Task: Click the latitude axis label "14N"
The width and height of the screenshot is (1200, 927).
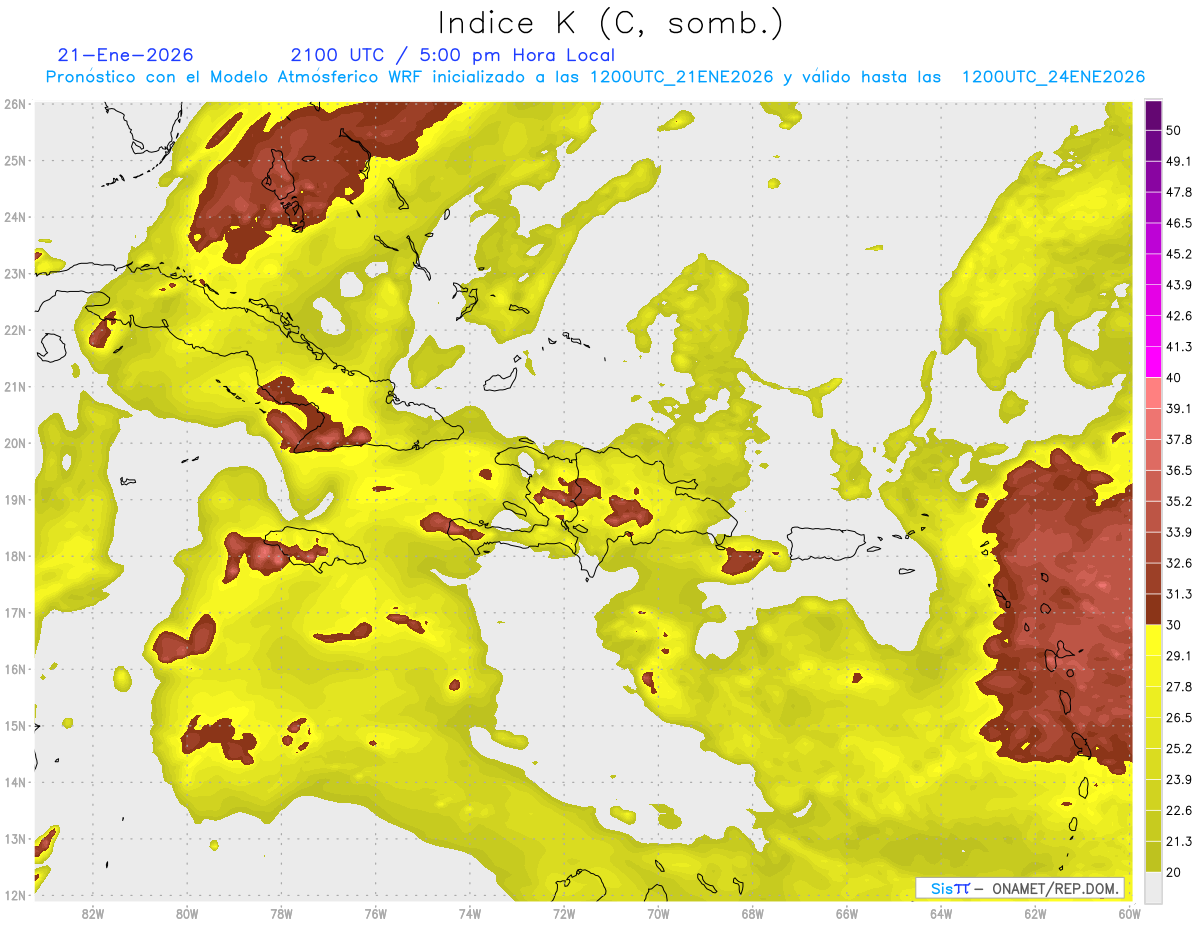Action: click(x=14, y=782)
